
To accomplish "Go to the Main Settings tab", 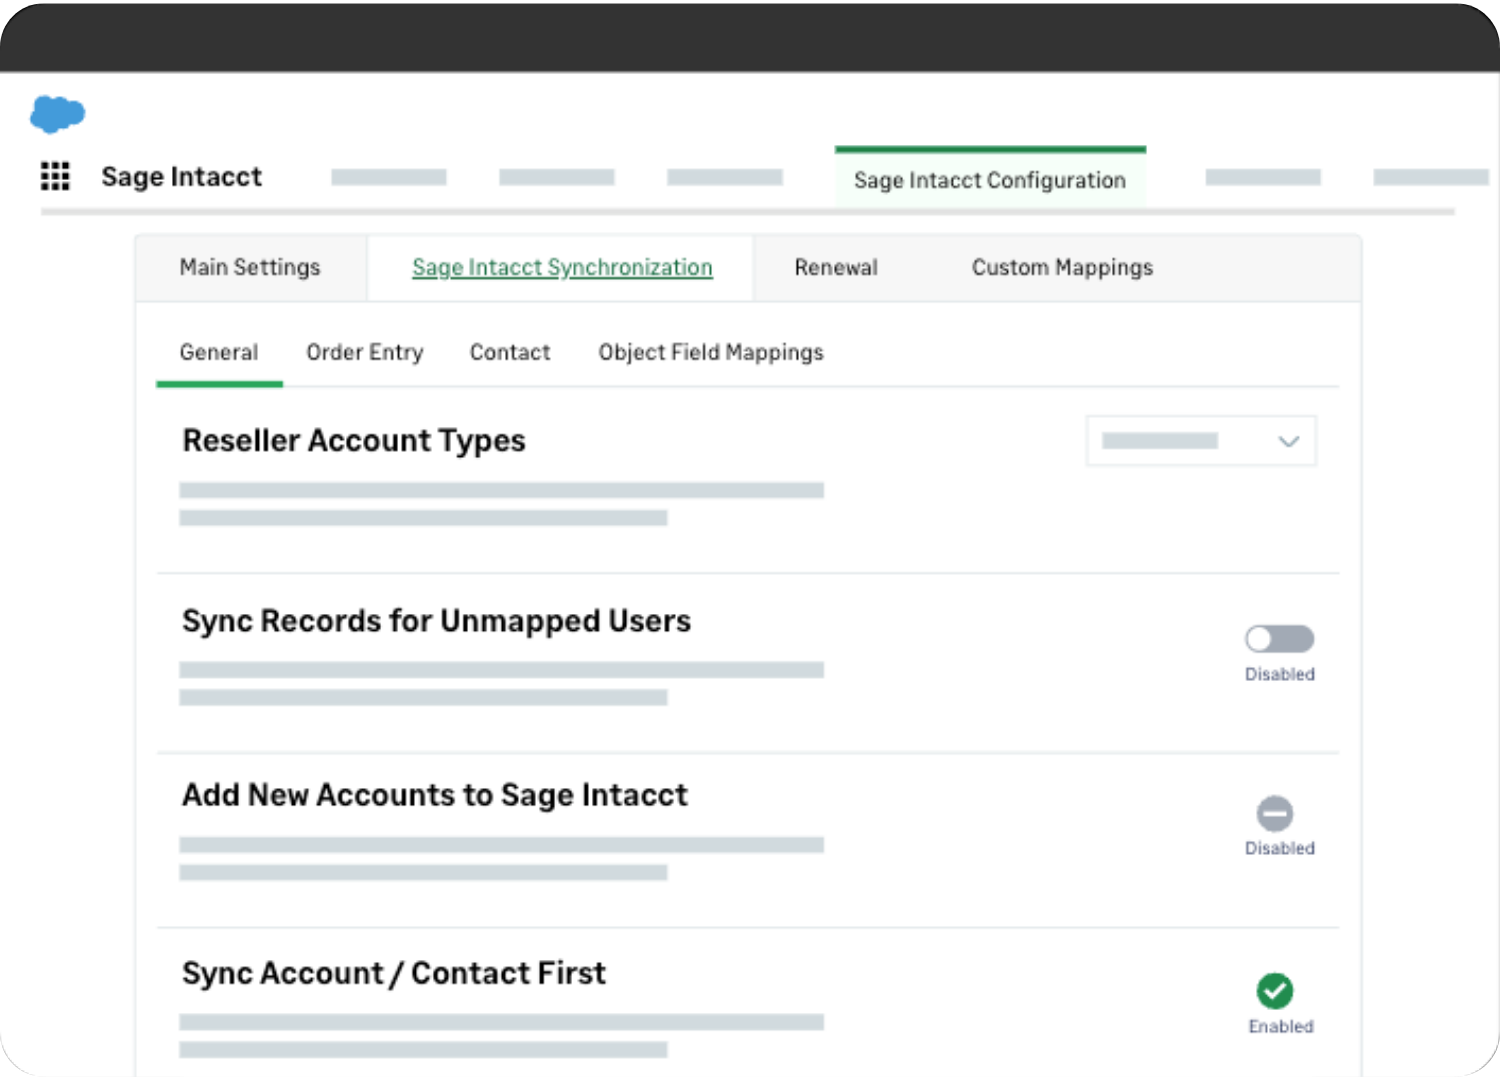I will (250, 267).
